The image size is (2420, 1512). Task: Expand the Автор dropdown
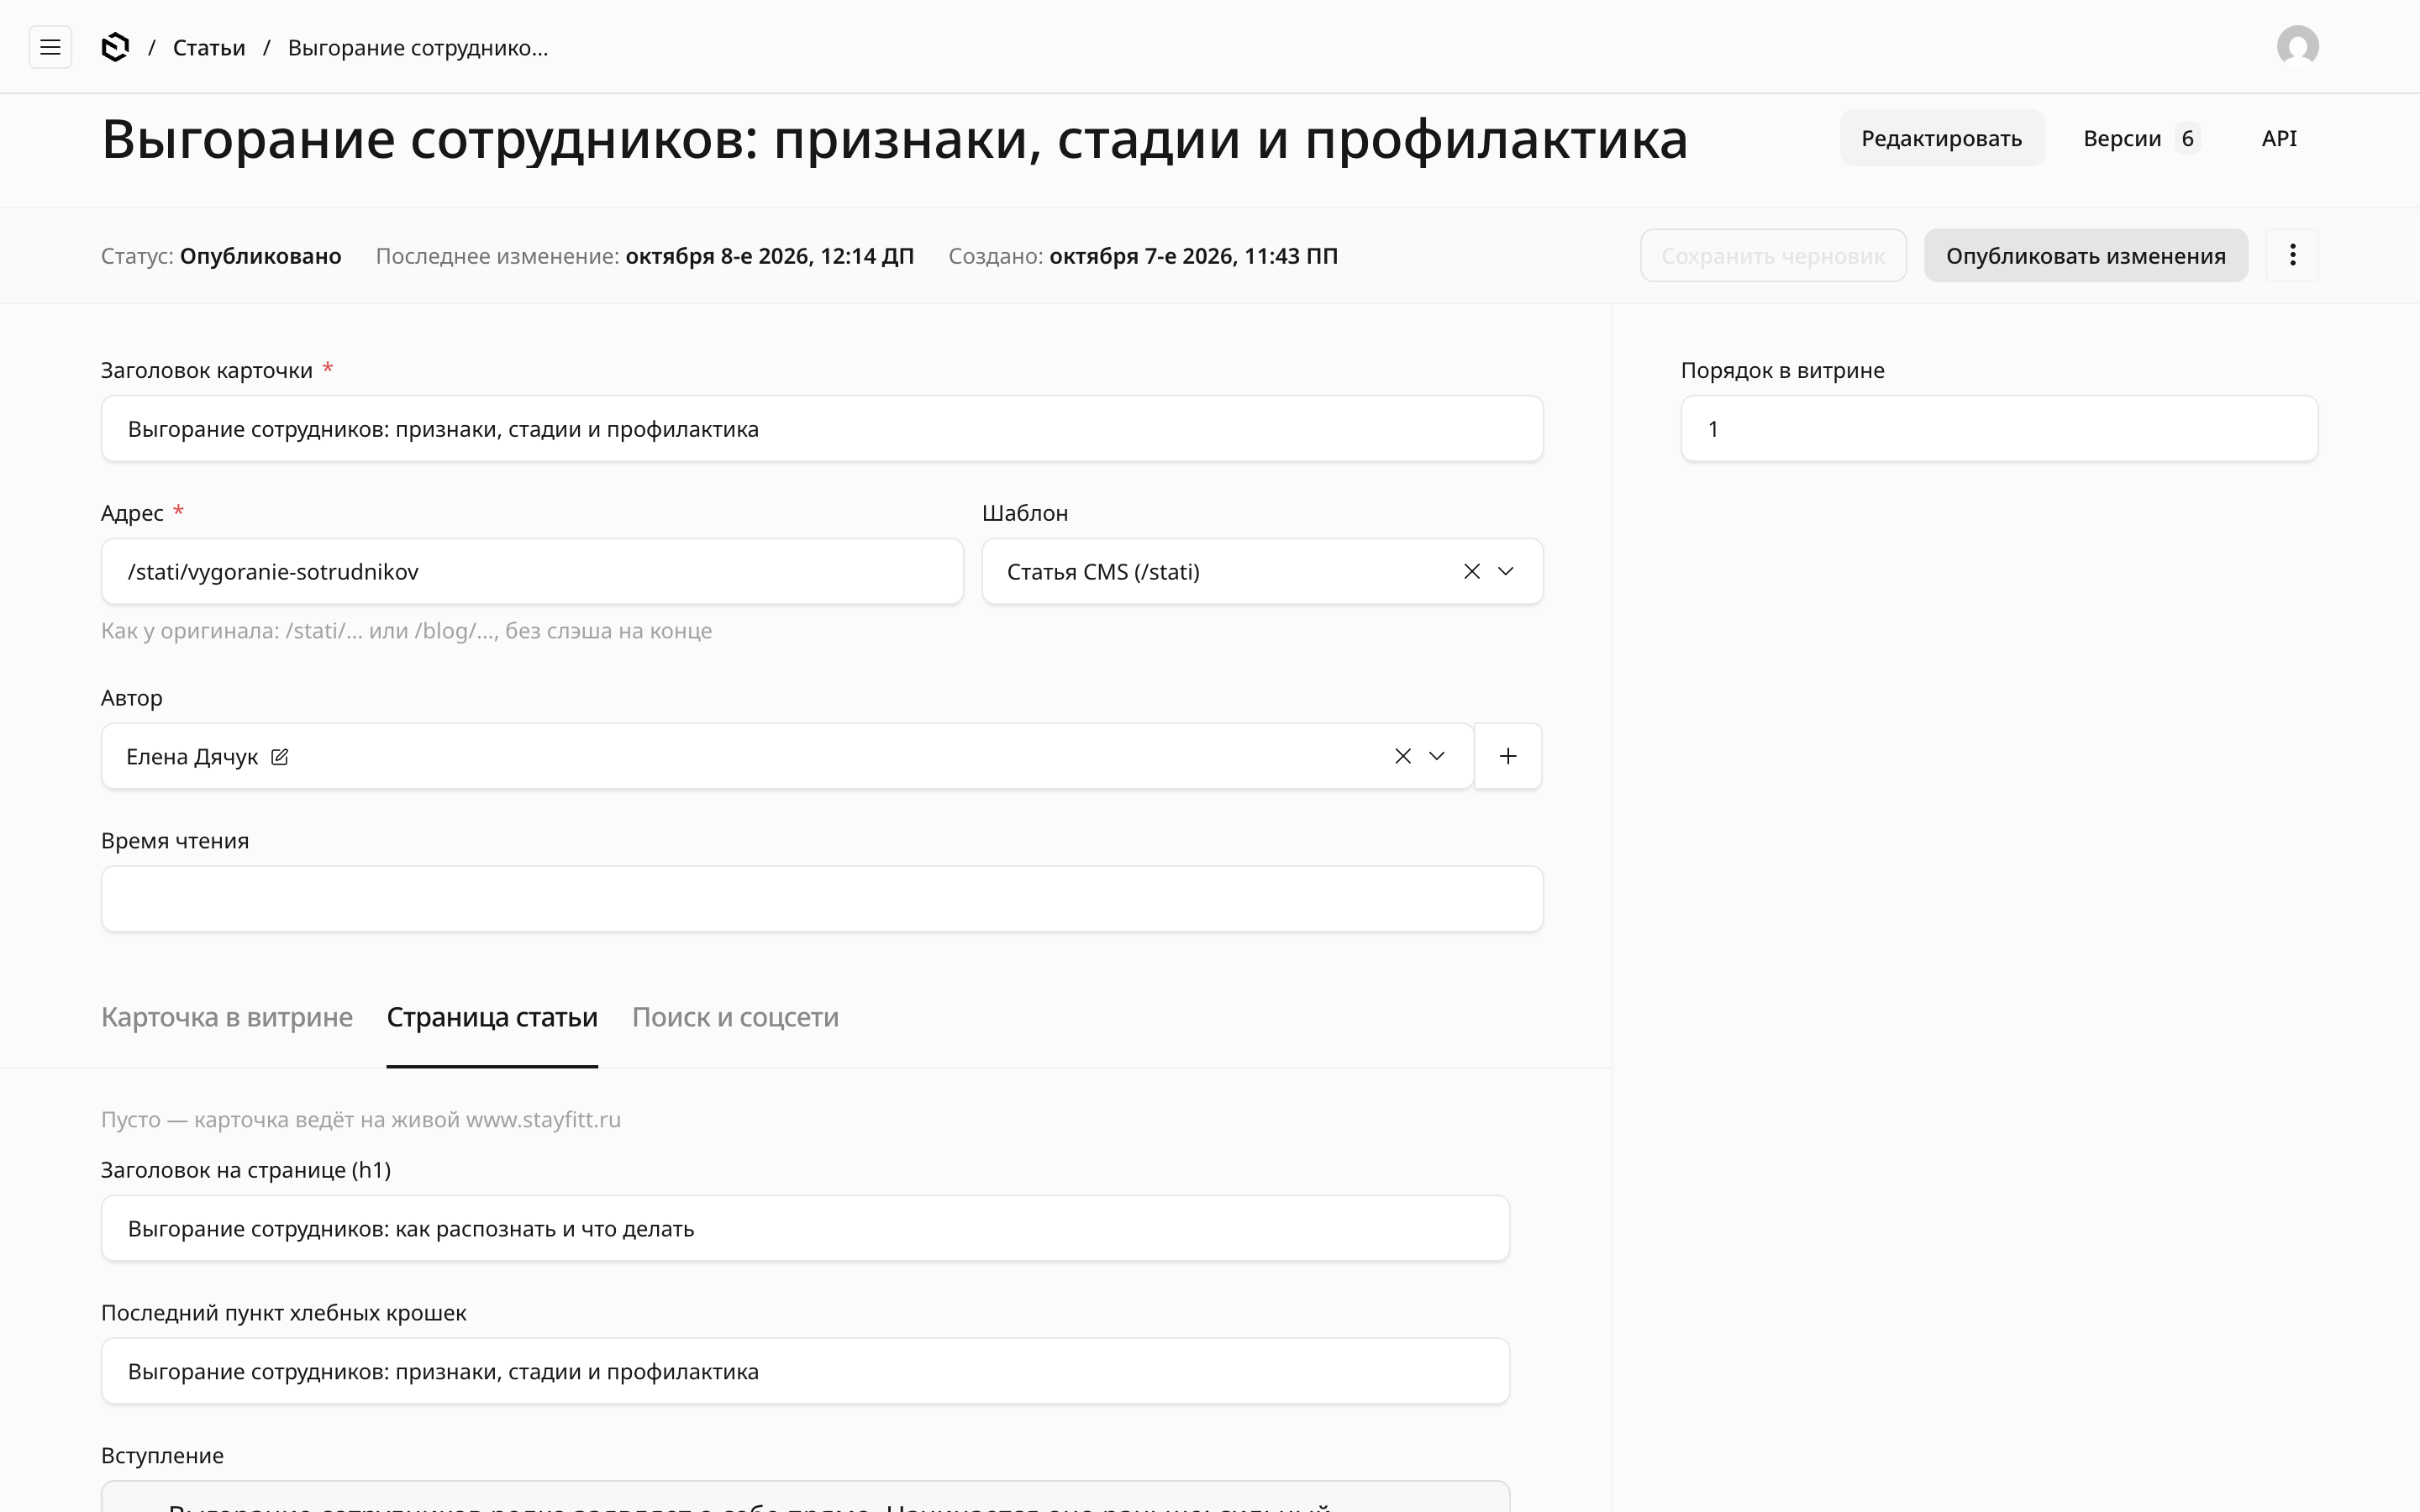click(1436, 756)
